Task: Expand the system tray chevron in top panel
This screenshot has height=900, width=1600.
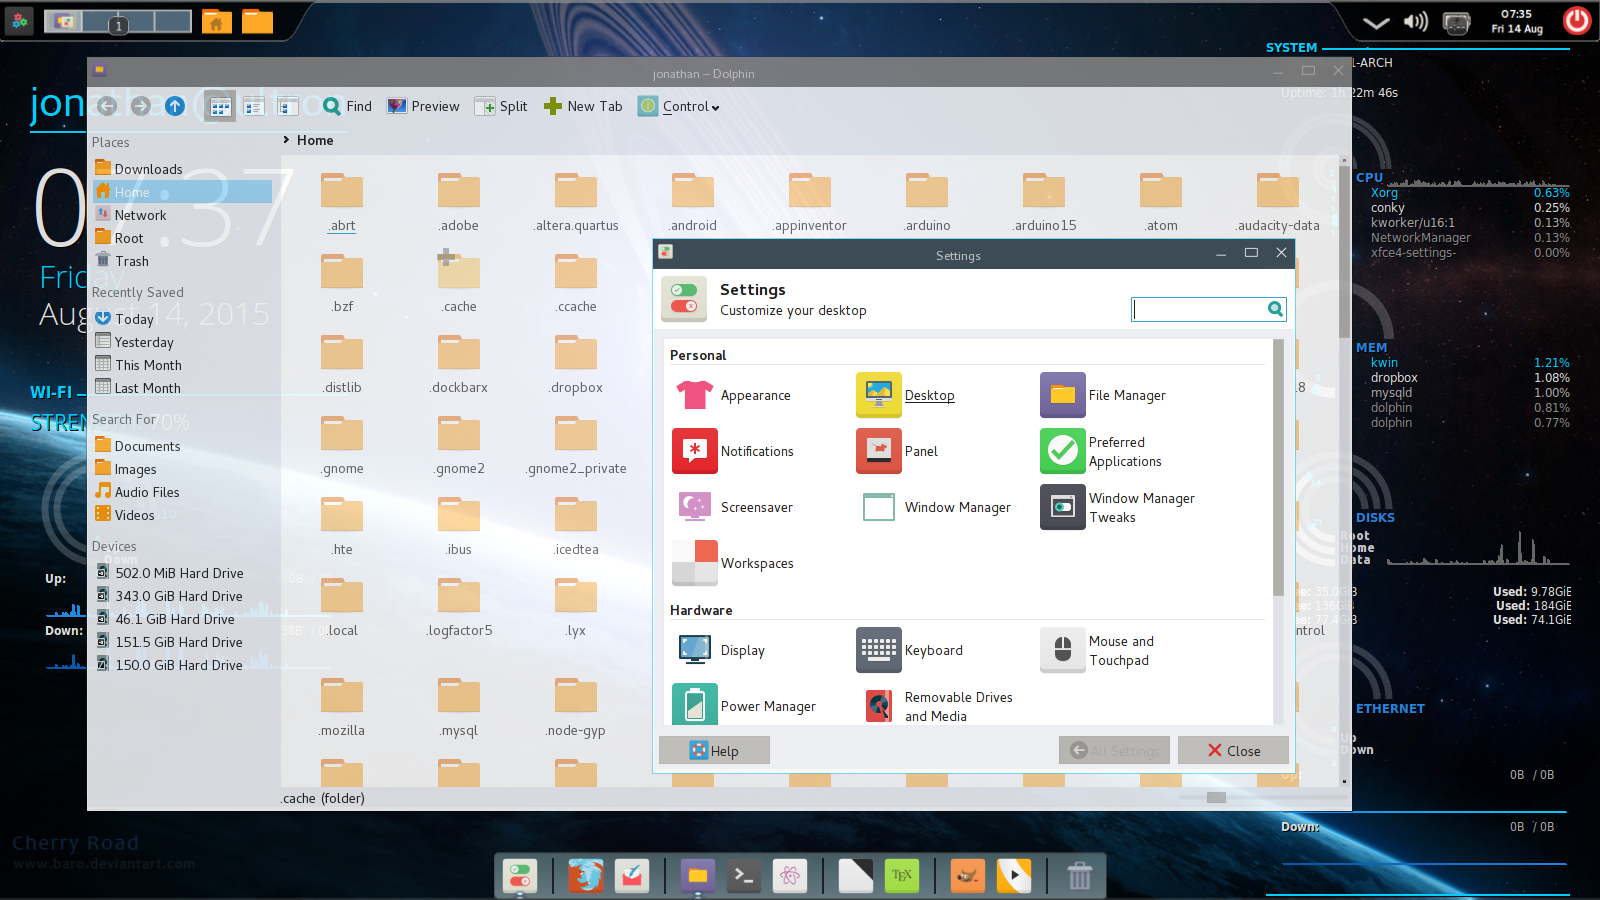Action: (1376, 22)
